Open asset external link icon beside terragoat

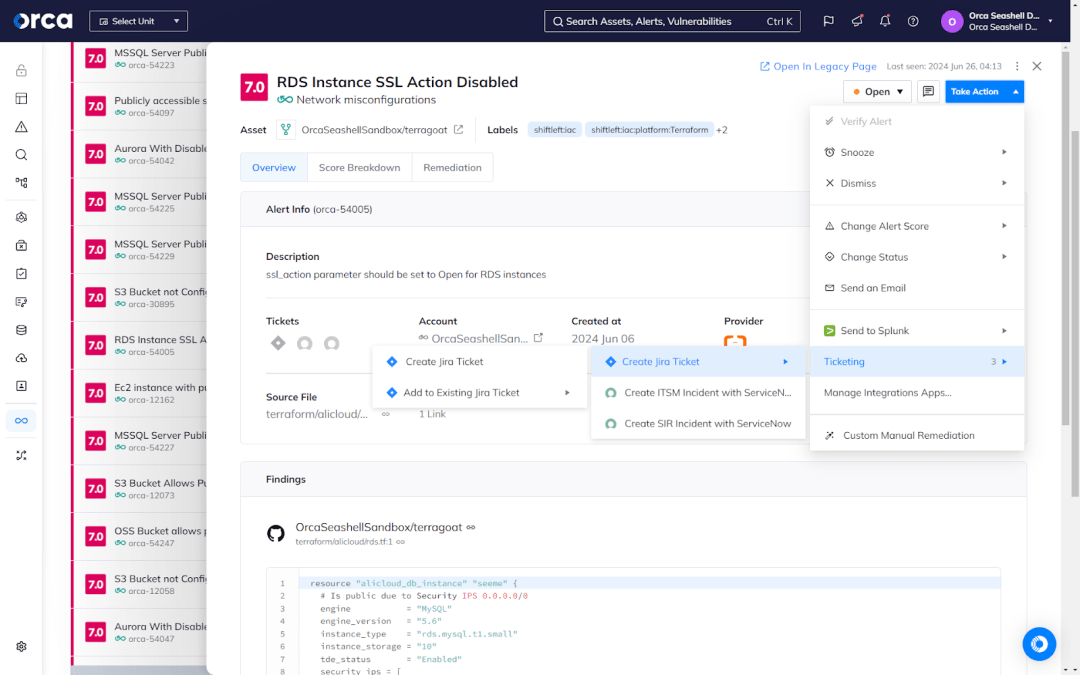coord(459,129)
